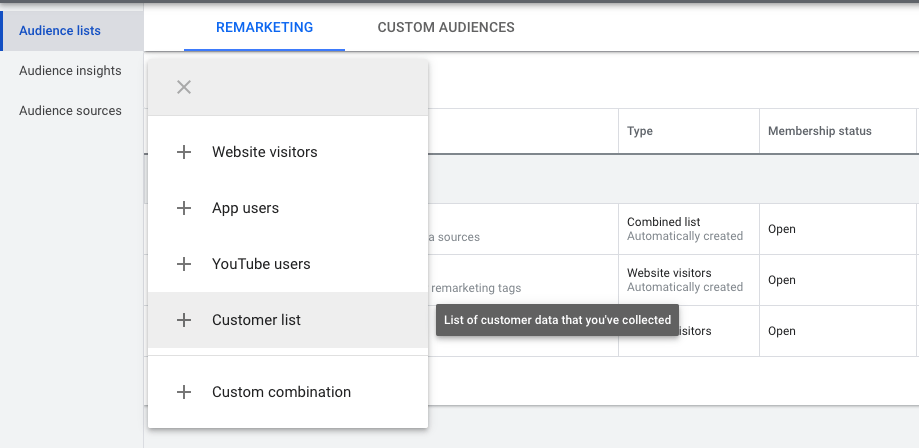Select Website visitors menu option
Viewport: 919px width, 448px height.
264,152
